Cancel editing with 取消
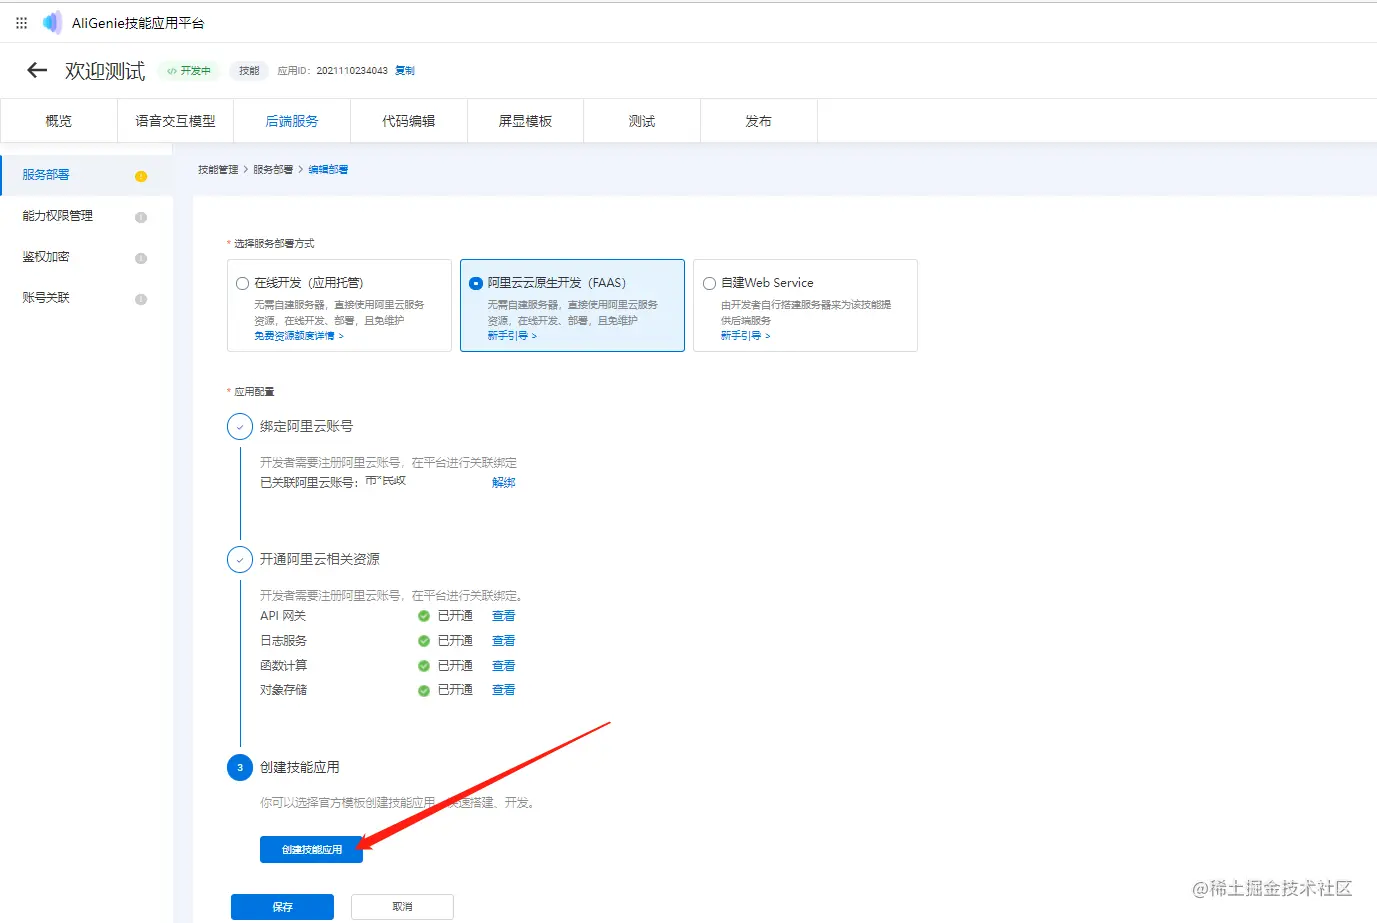 [x=402, y=907]
